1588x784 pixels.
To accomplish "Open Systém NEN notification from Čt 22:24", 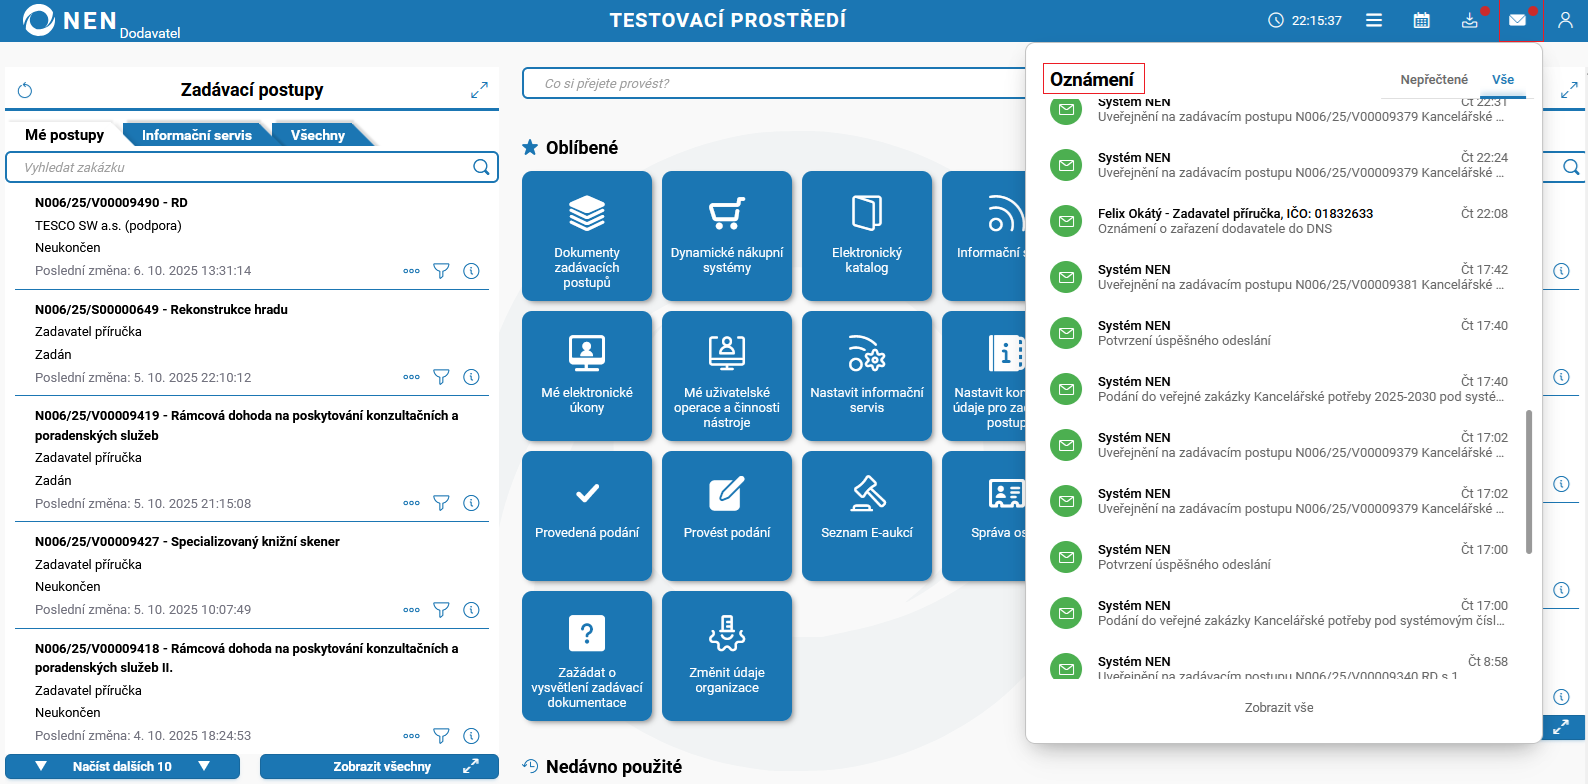I will 1280,165.
